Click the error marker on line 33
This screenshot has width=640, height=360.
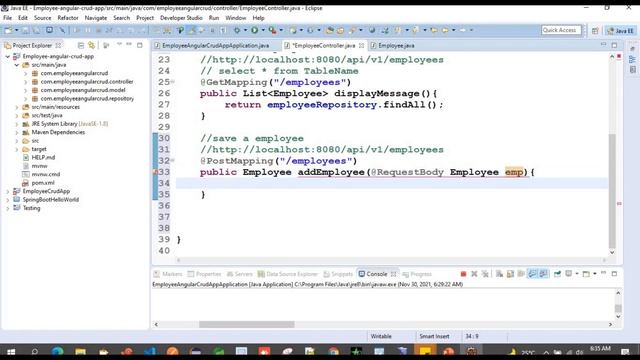click(x=155, y=172)
